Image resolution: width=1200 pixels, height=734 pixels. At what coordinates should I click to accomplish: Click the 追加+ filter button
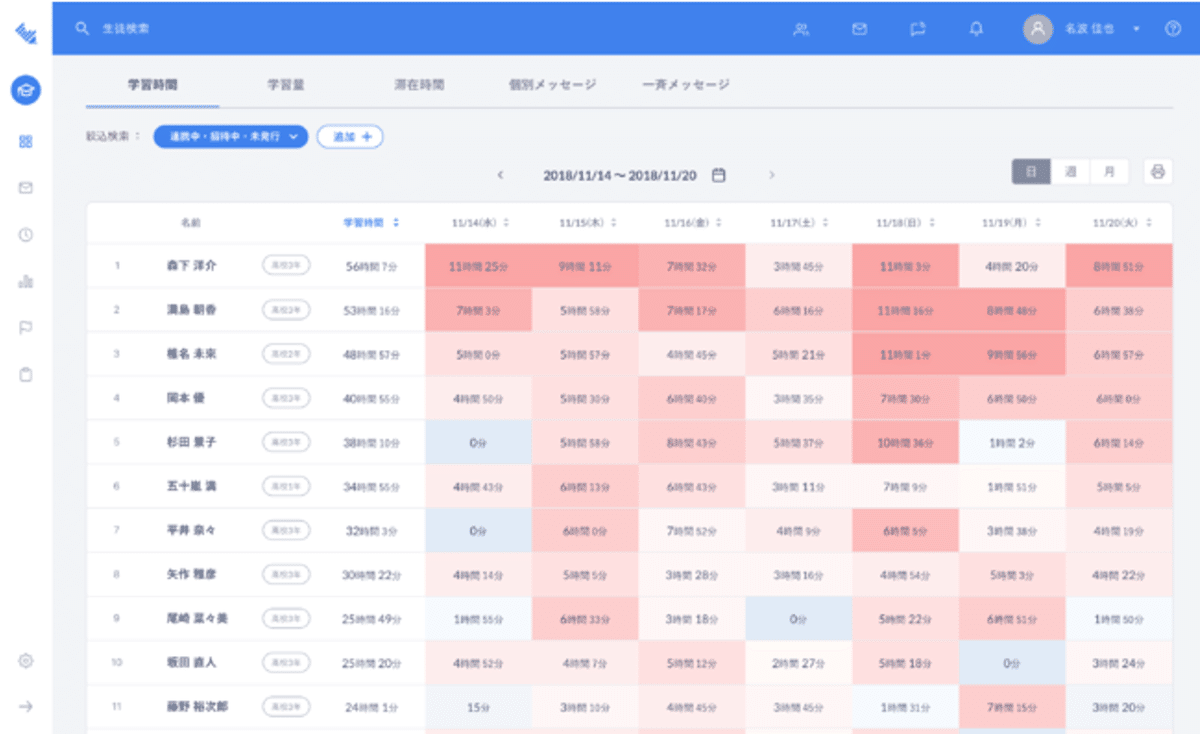coord(349,137)
